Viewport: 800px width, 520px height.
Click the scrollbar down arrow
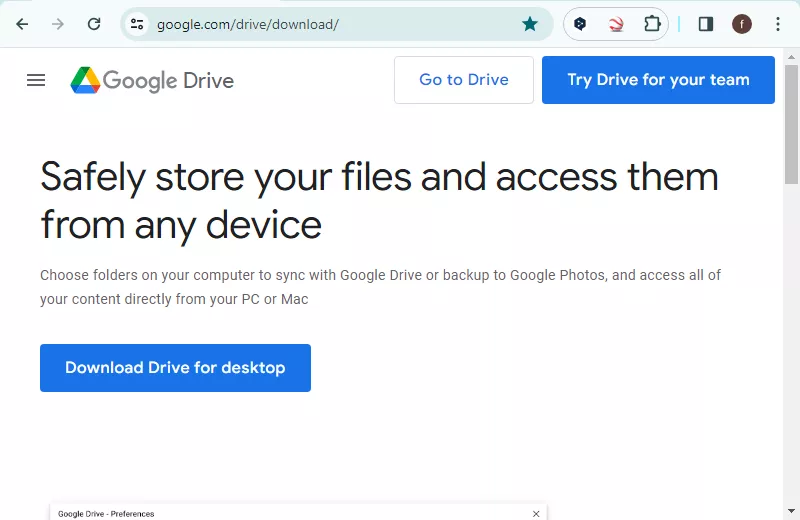(x=791, y=511)
